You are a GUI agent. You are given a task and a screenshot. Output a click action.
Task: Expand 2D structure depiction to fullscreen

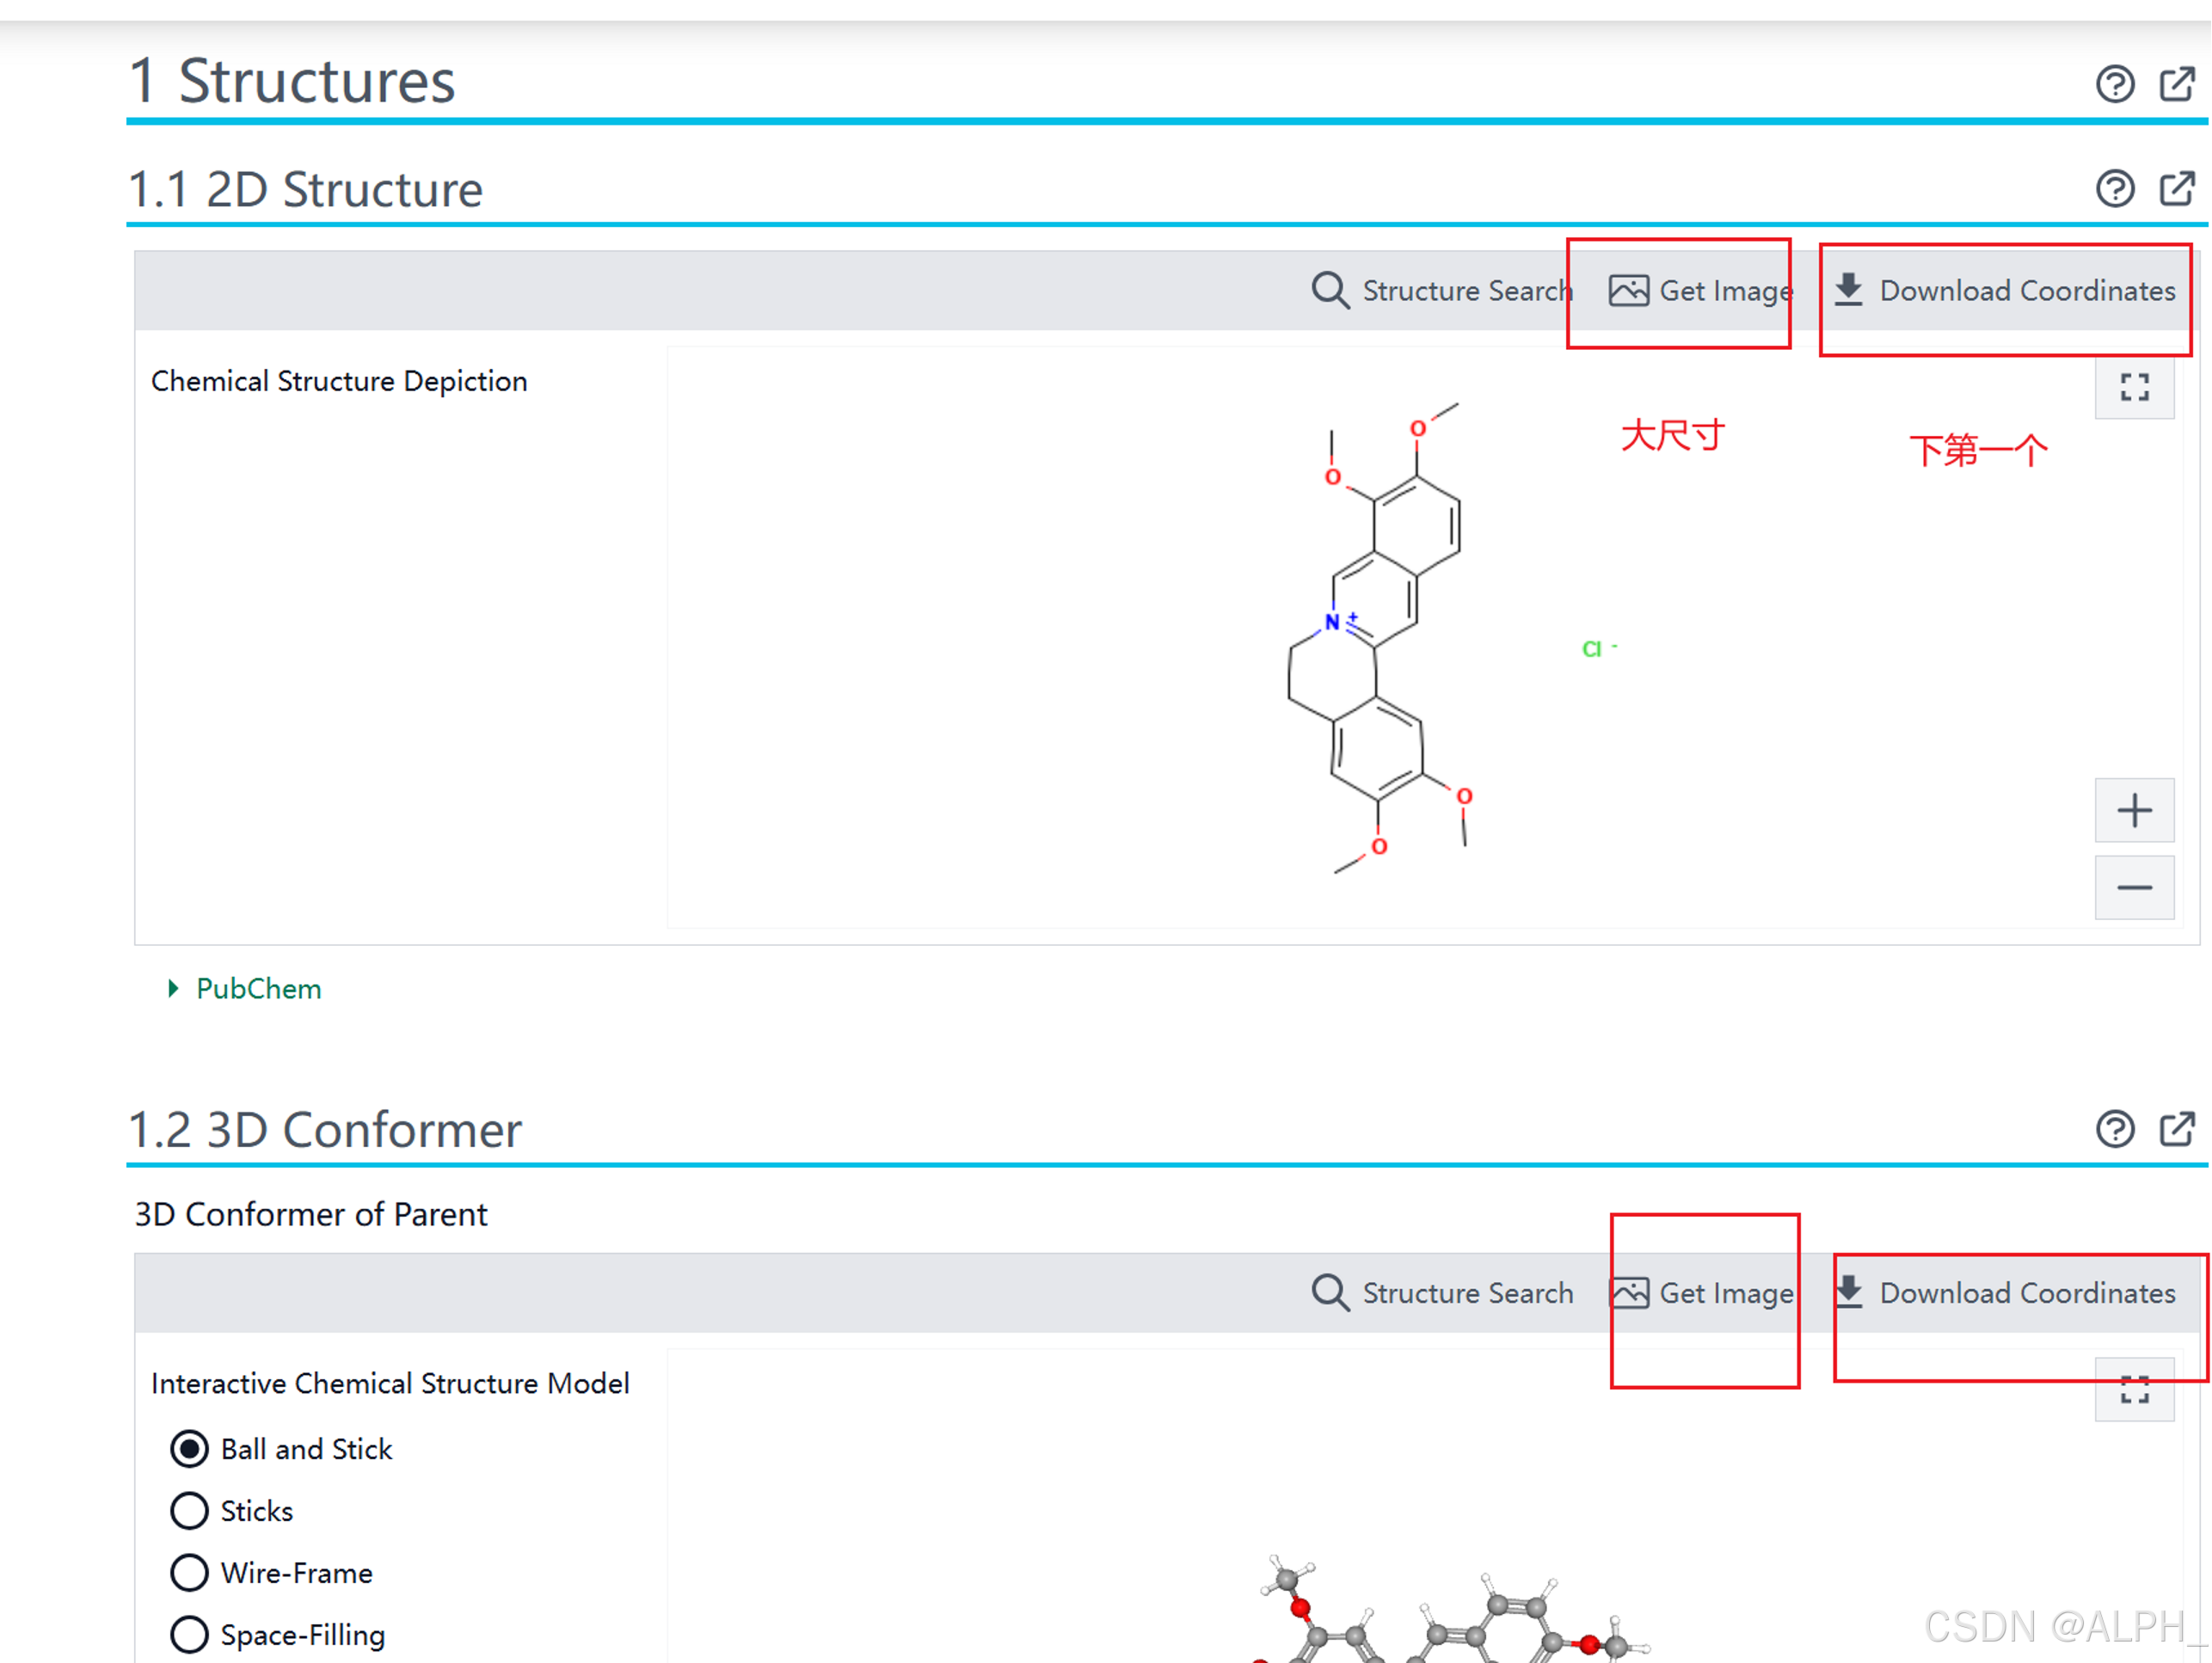click(x=2134, y=387)
